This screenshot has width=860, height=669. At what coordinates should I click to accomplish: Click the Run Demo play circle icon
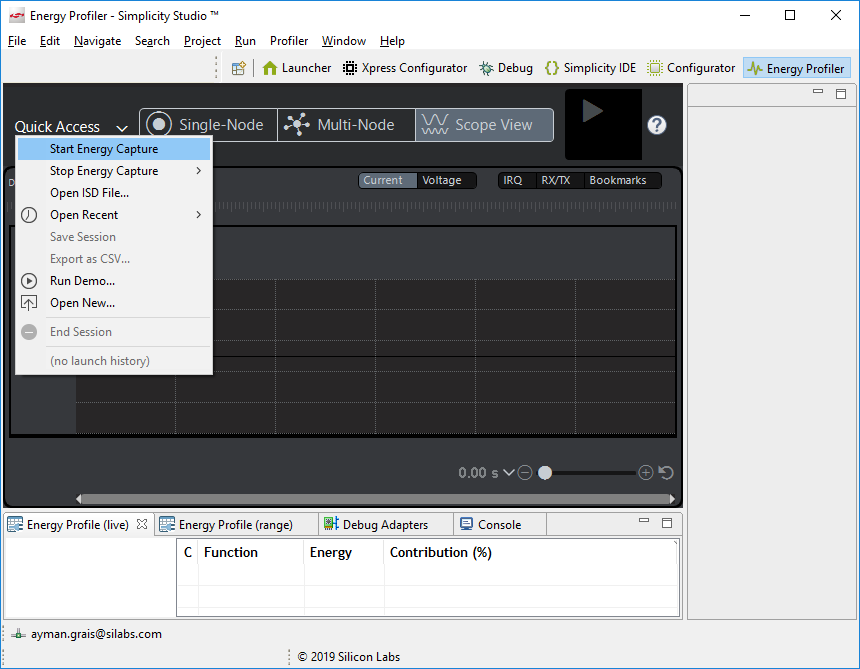pyautogui.click(x=29, y=281)
